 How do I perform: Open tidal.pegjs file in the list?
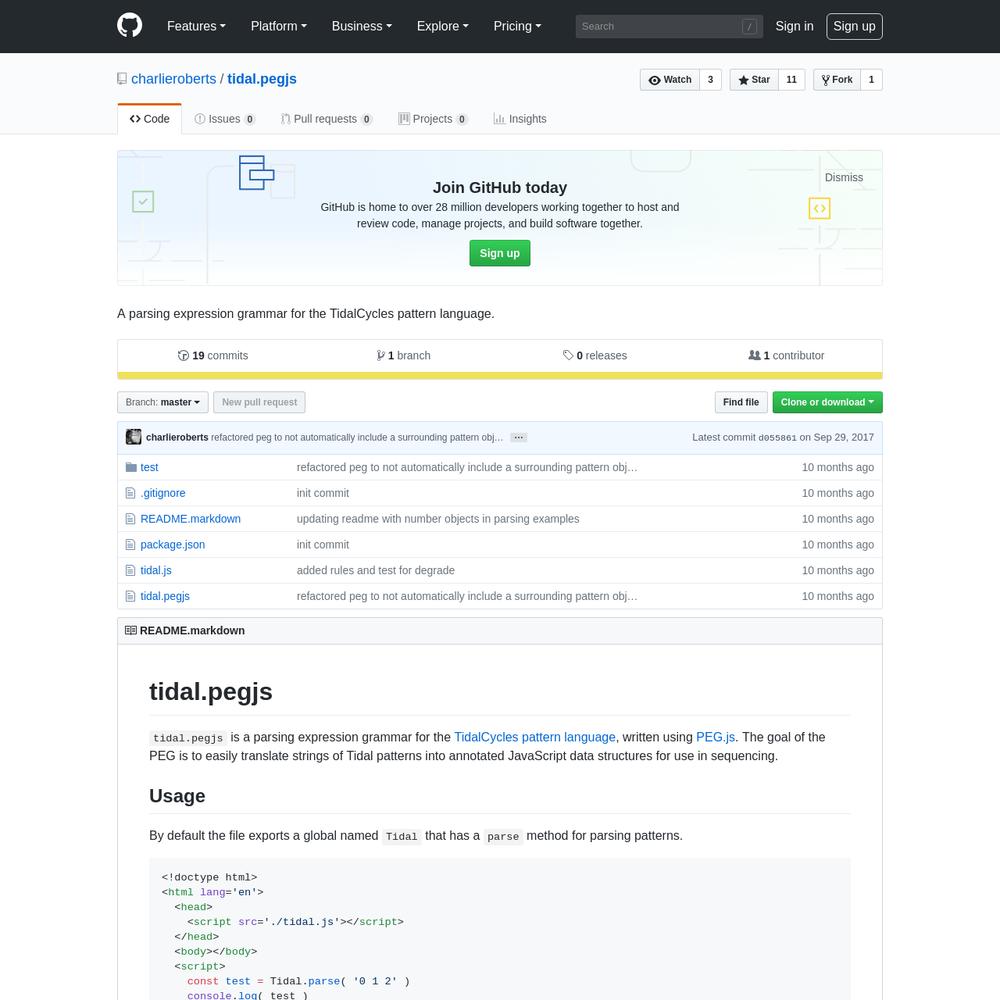[165, 596]
